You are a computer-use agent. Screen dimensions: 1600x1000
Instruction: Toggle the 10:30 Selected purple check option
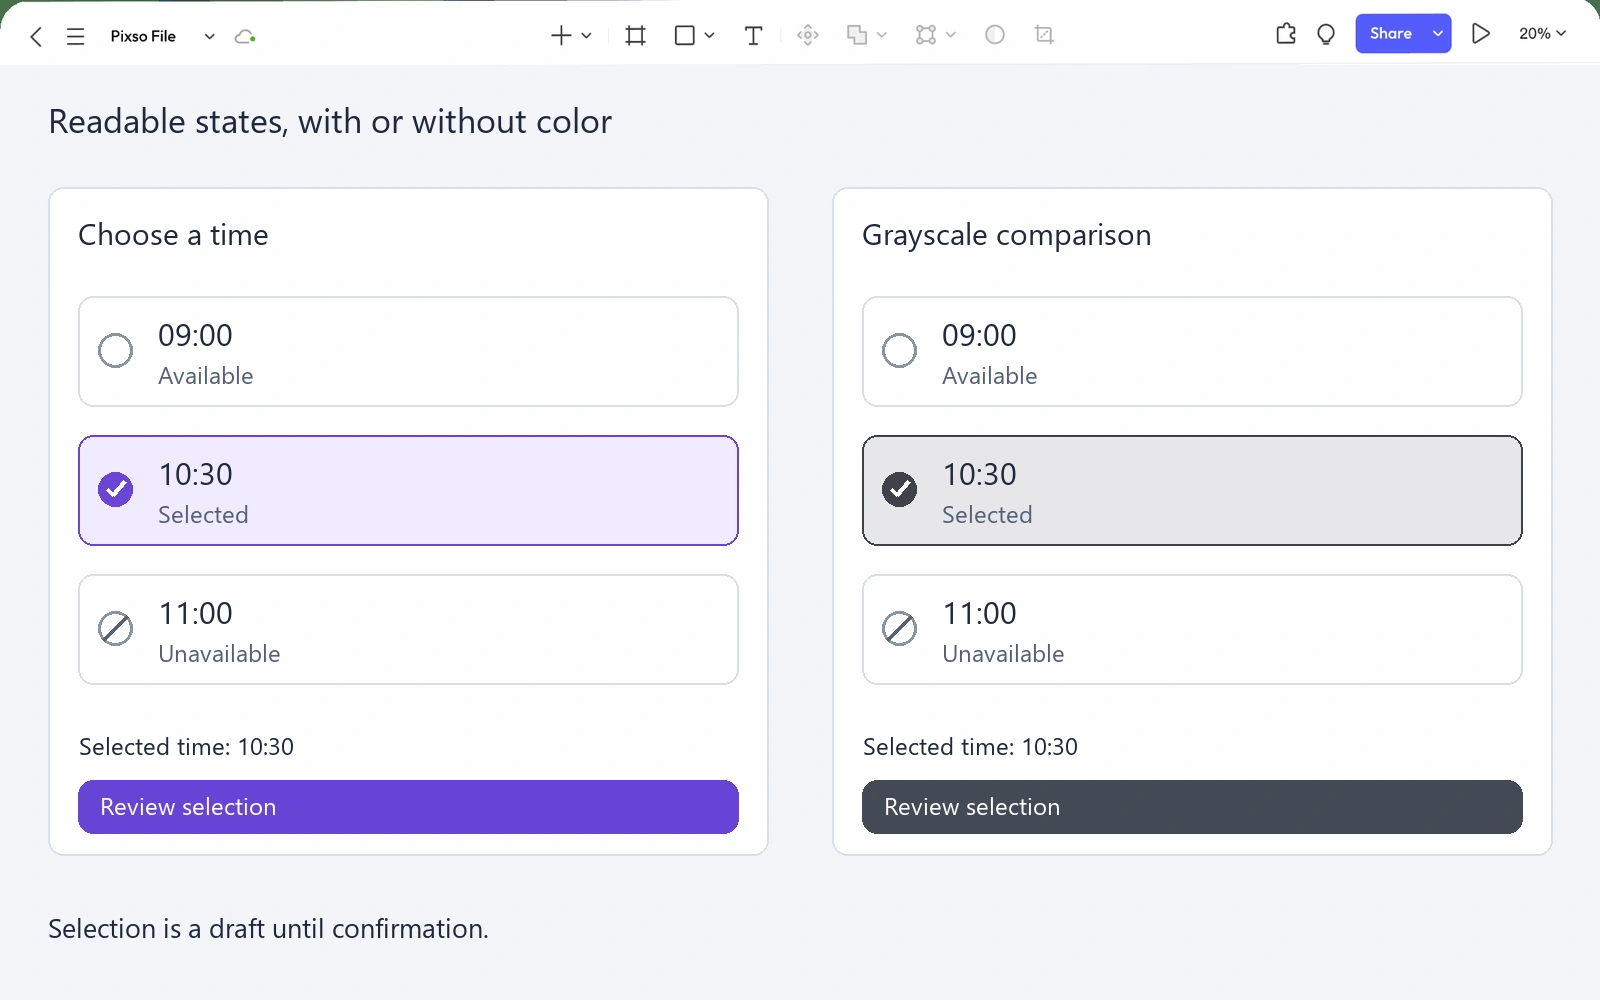408,490
